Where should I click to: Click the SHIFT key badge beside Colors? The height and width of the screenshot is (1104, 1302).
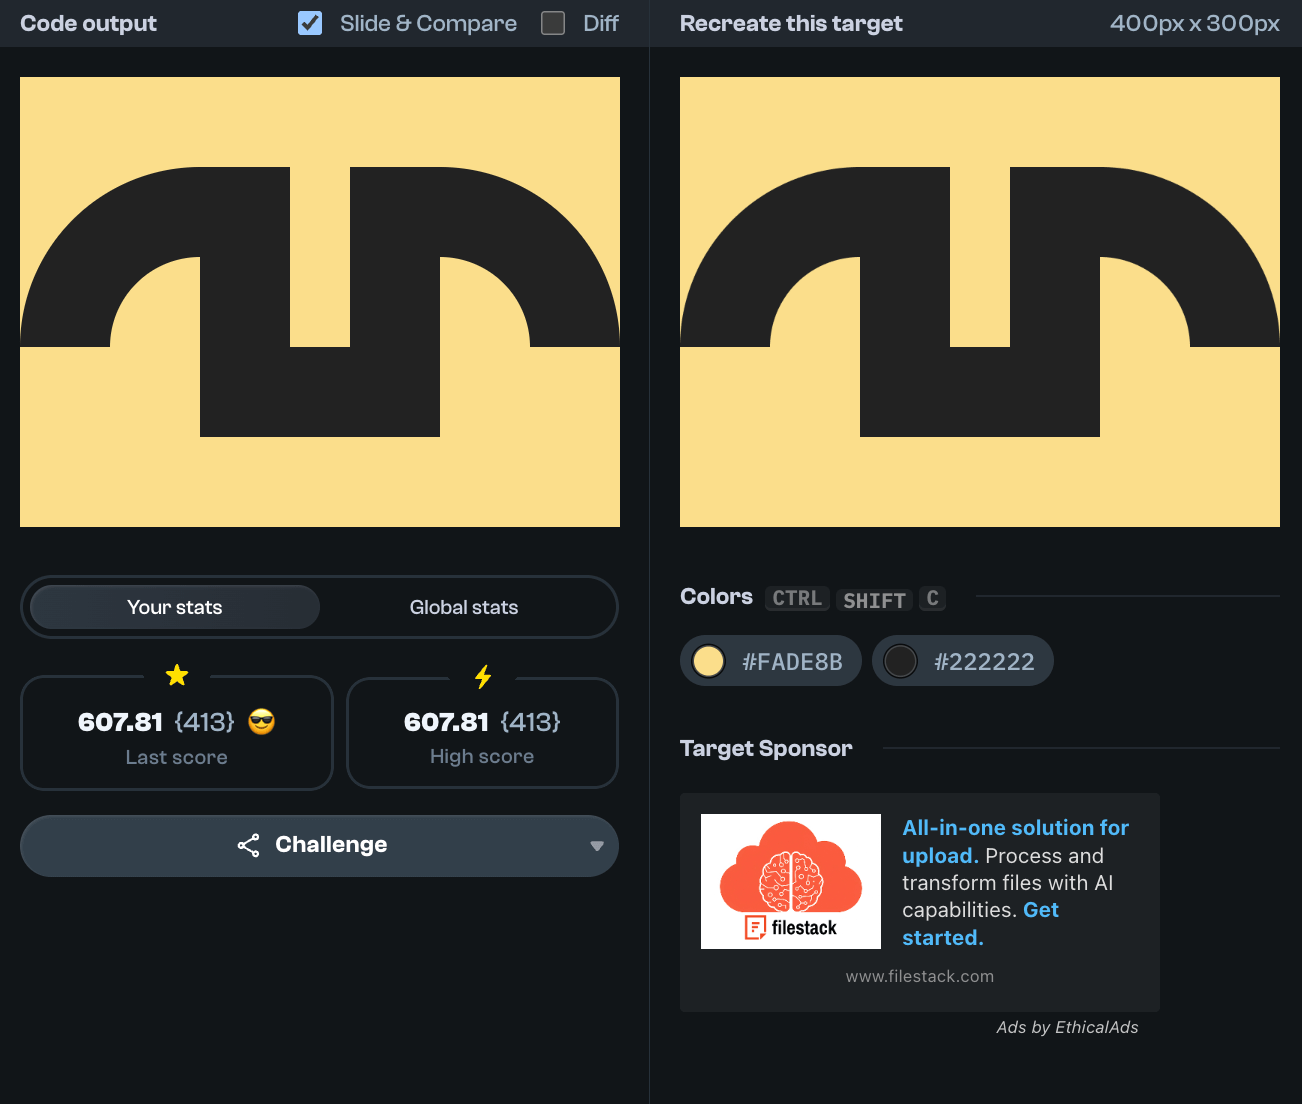[874, 600]
